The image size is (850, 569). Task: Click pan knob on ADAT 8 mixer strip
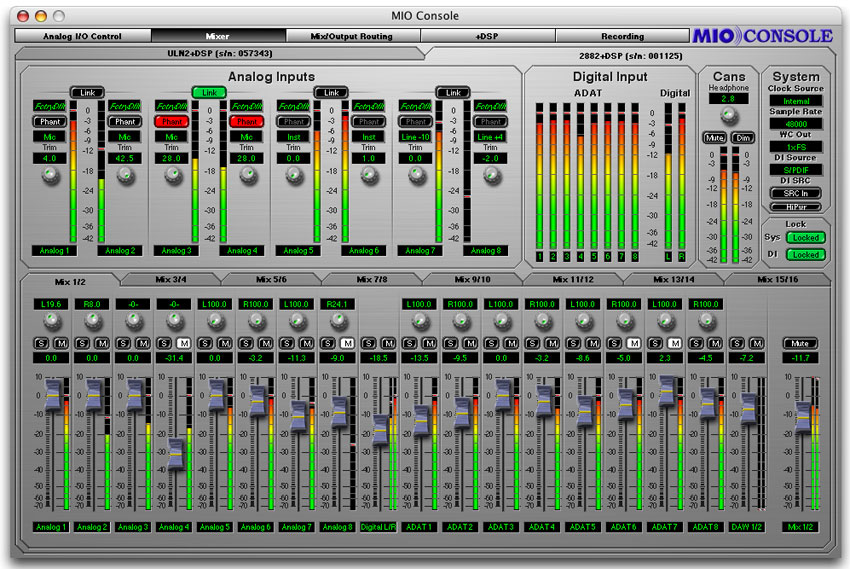[x=706, y=321]
